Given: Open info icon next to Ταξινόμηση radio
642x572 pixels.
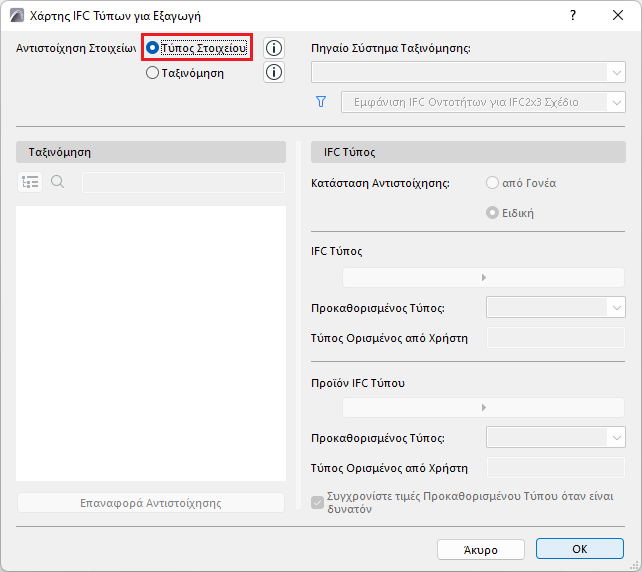Looking at the screenshot, I should pyautogui.click(x=274, y=72).
